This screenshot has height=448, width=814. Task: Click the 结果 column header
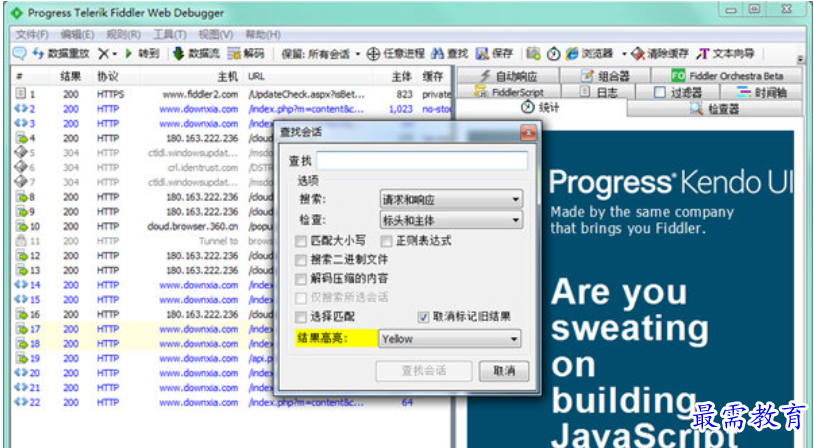pyautogui.click(x=71, y=77)
